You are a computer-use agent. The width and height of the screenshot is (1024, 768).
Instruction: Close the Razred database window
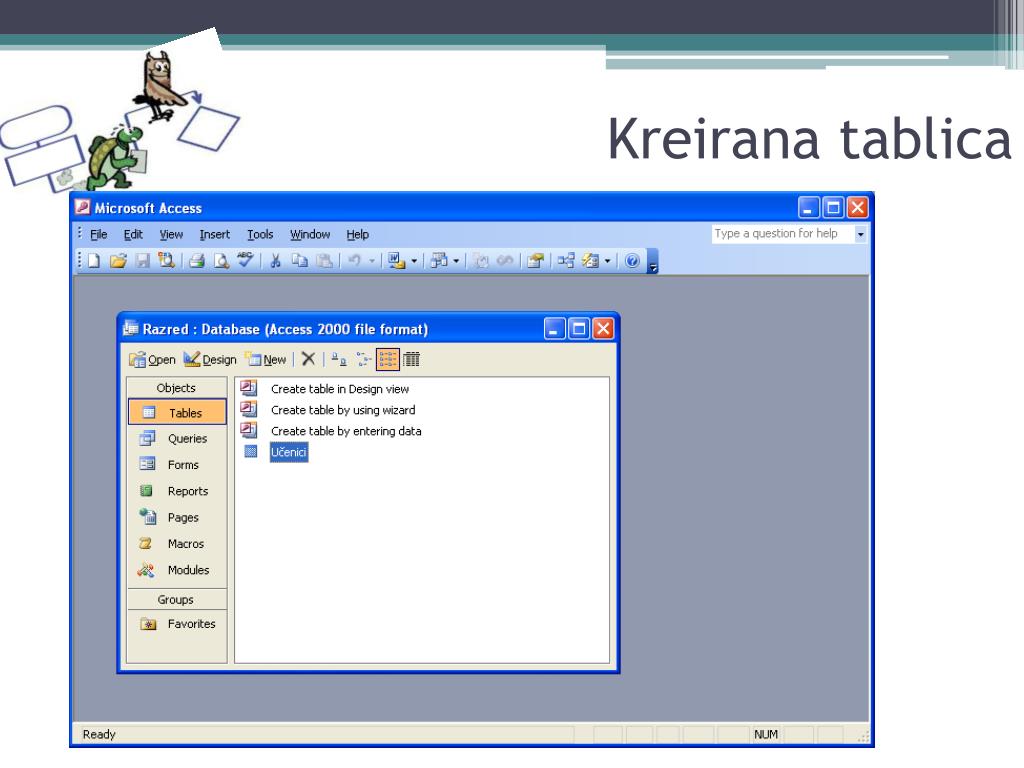pyautogui.click(x=603, y=328)
